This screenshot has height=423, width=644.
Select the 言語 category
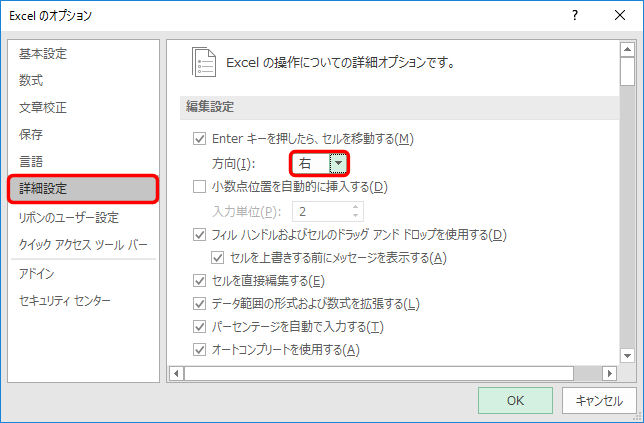[31, 161]
